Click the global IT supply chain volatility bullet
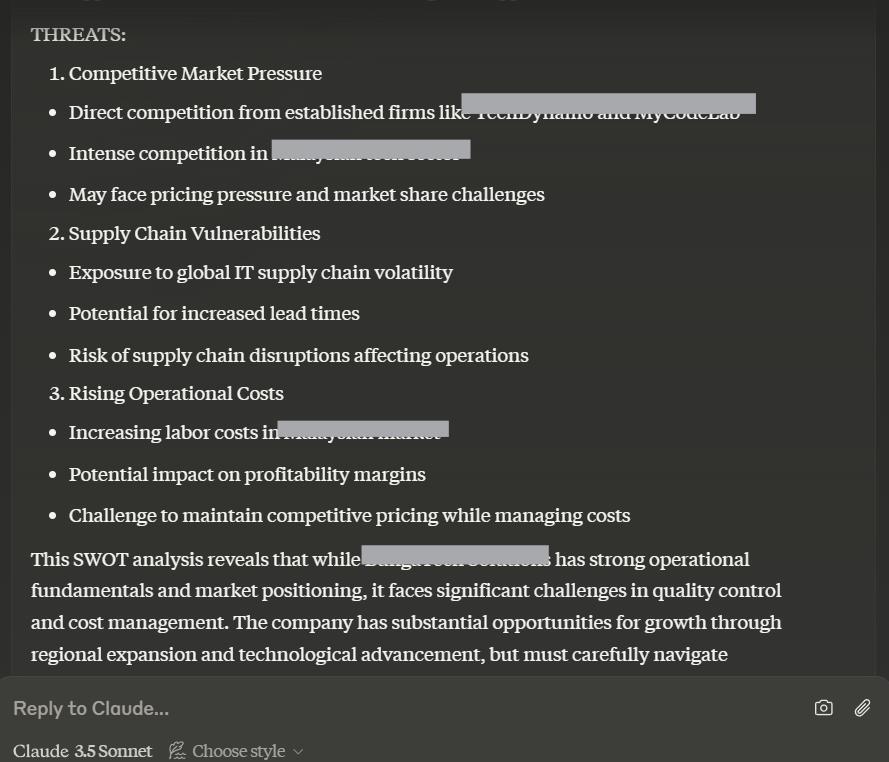Screen dimensions: 889x762 [260, 273]
